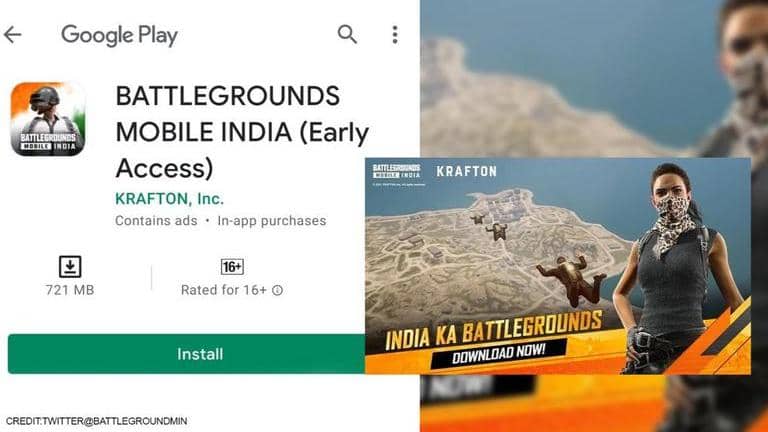Open search with the magnifying glass icon
Image resolution: width=768 pixels, height=432 pixels.
click(x=347, y=34)
